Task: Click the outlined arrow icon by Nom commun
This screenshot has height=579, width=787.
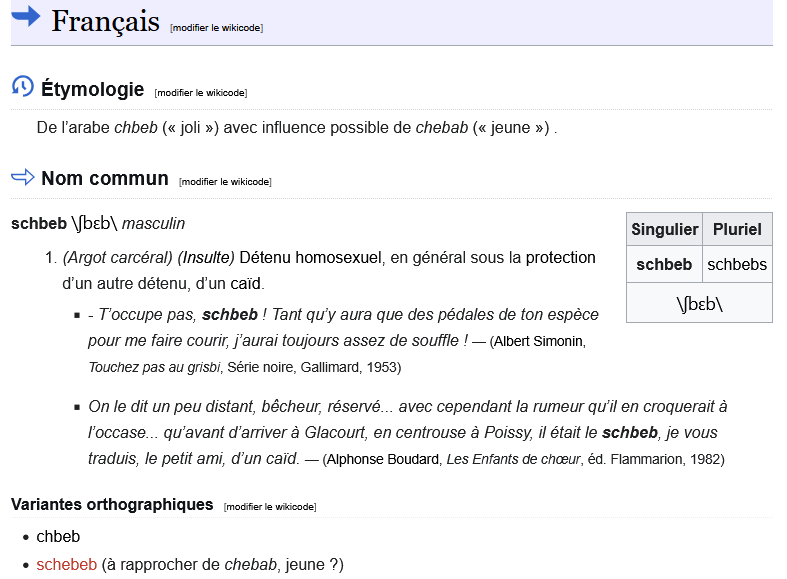Action: click(x=23, y=177)
